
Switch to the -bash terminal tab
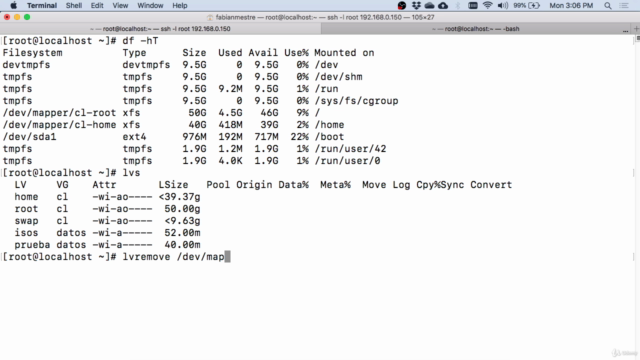click(476, 29)
